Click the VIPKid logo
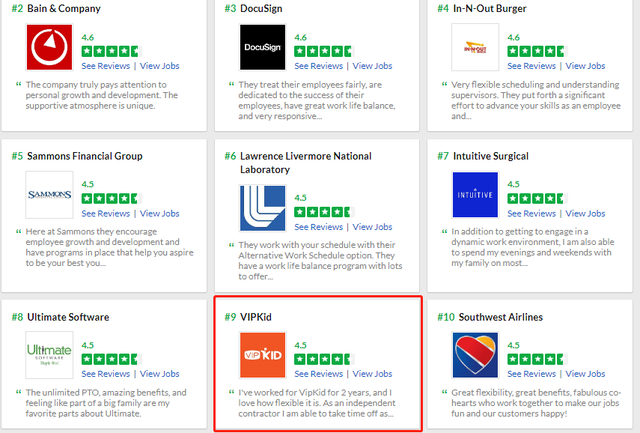 click(262, 355)
